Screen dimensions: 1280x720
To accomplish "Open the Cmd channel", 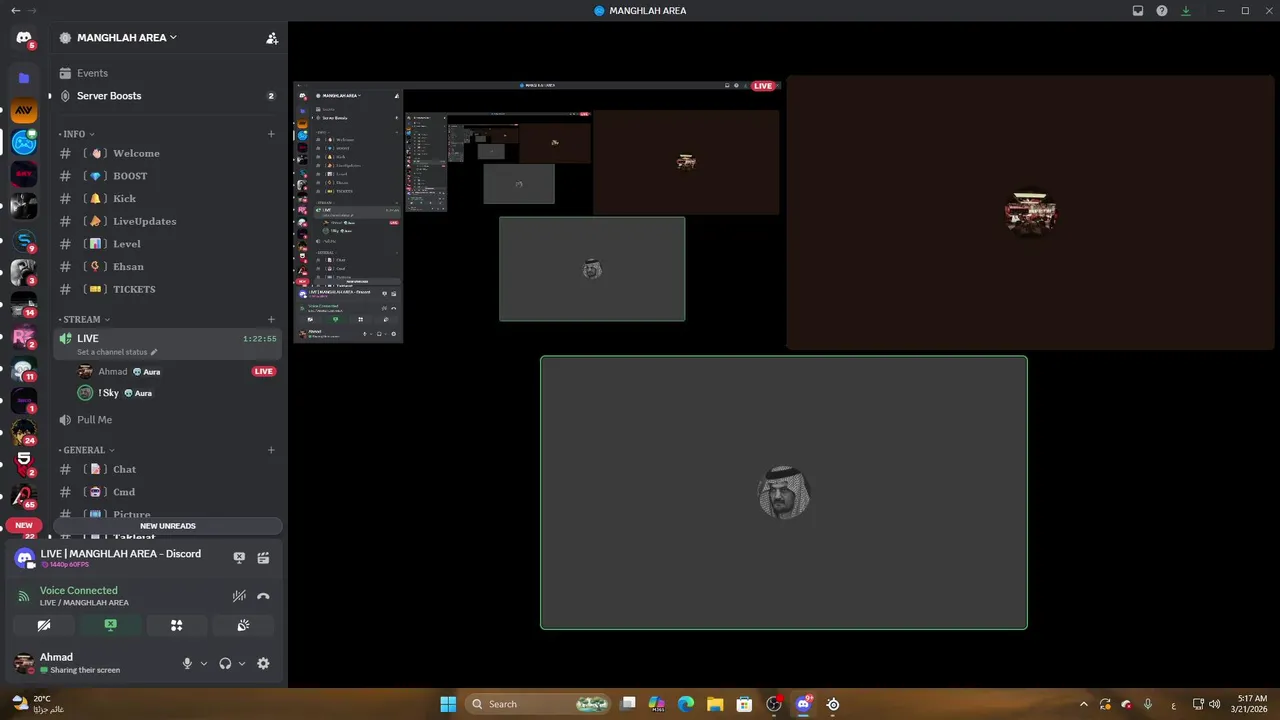I will (x=167, y=492).
